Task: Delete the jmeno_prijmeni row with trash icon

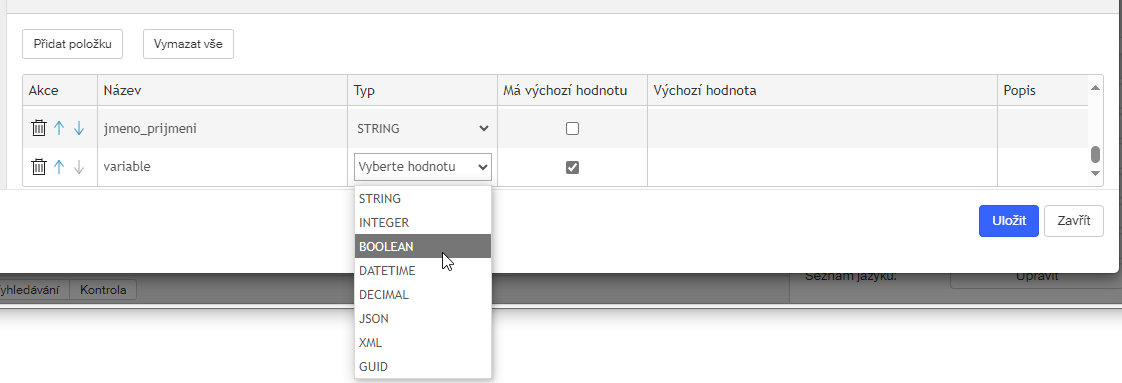Action: [x=39, y=129]
